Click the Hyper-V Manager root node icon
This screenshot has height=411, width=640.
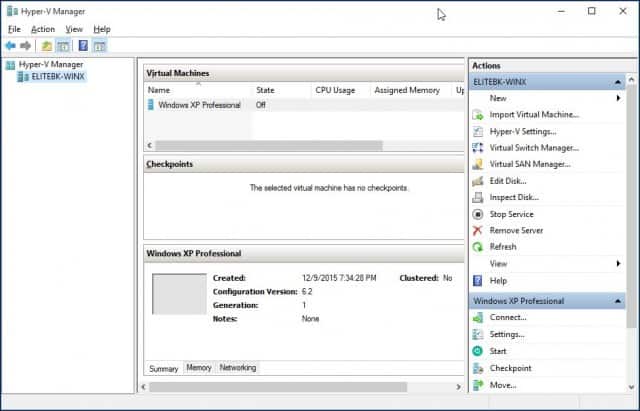[x=11, y=64]
